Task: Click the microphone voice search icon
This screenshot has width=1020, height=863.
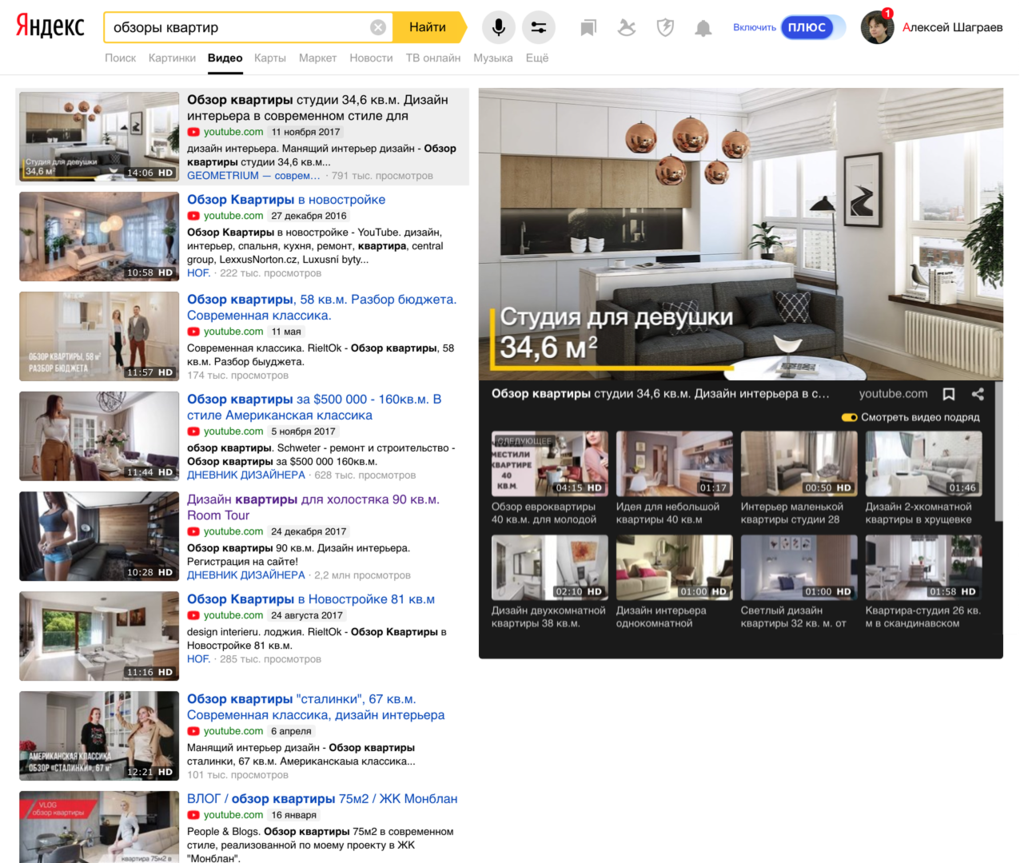Action: coord(498,27)
